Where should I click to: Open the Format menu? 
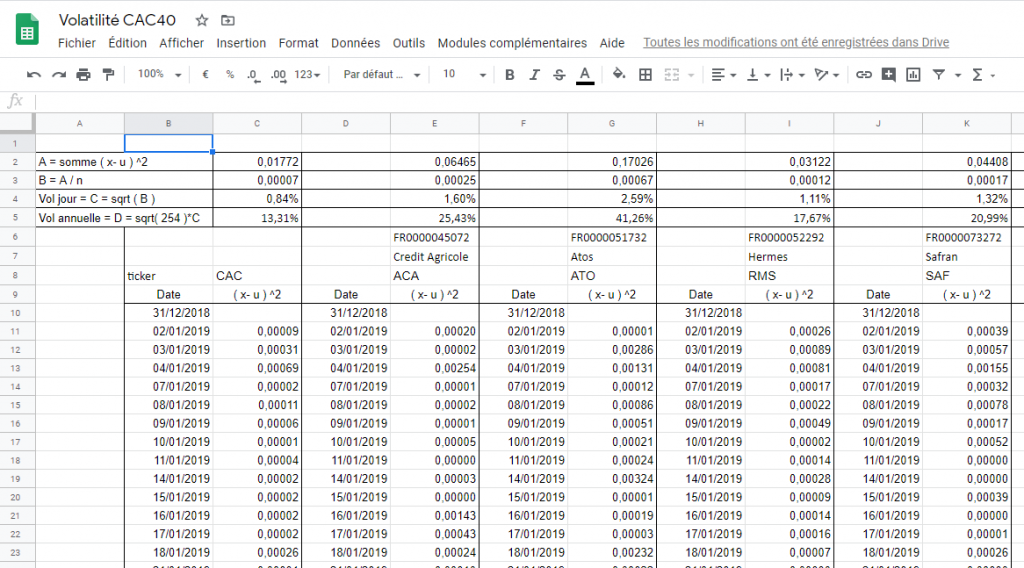tap(298, 43)
